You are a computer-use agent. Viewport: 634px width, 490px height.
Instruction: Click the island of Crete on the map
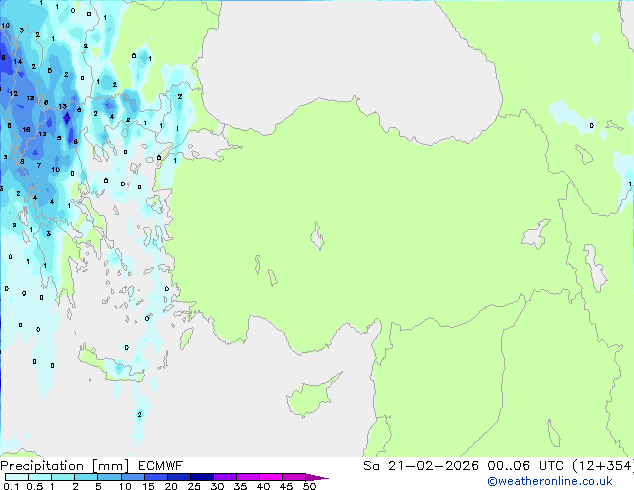111,365
